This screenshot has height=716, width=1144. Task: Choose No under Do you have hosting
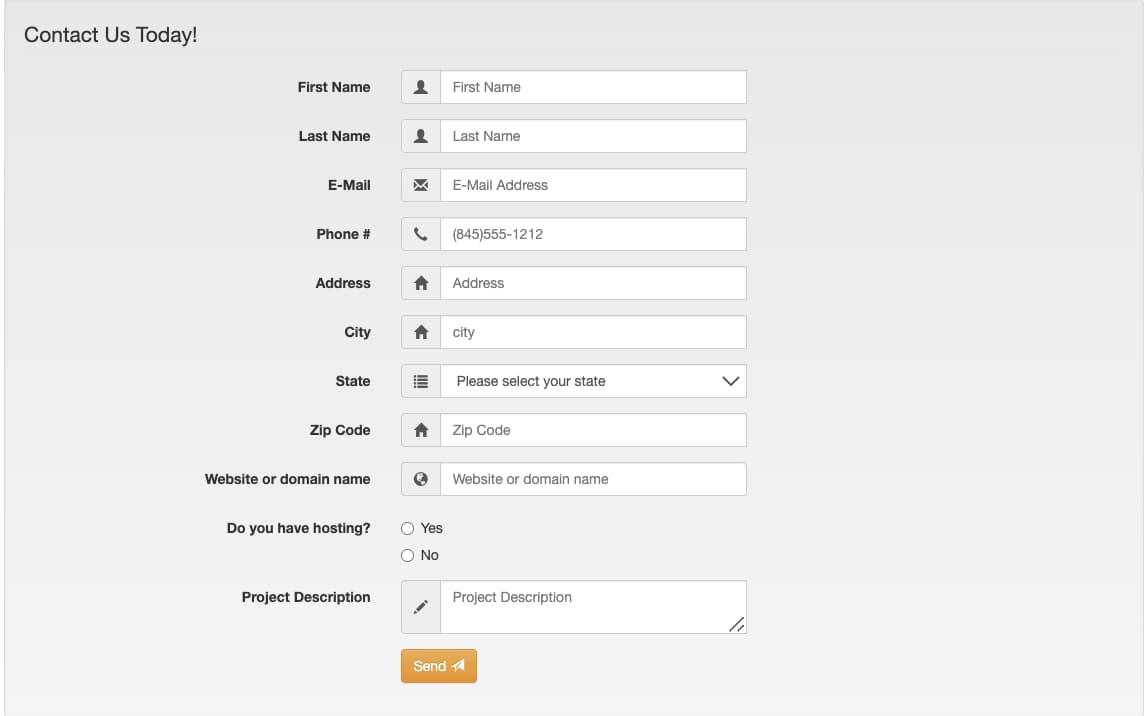tap(408, 555)
